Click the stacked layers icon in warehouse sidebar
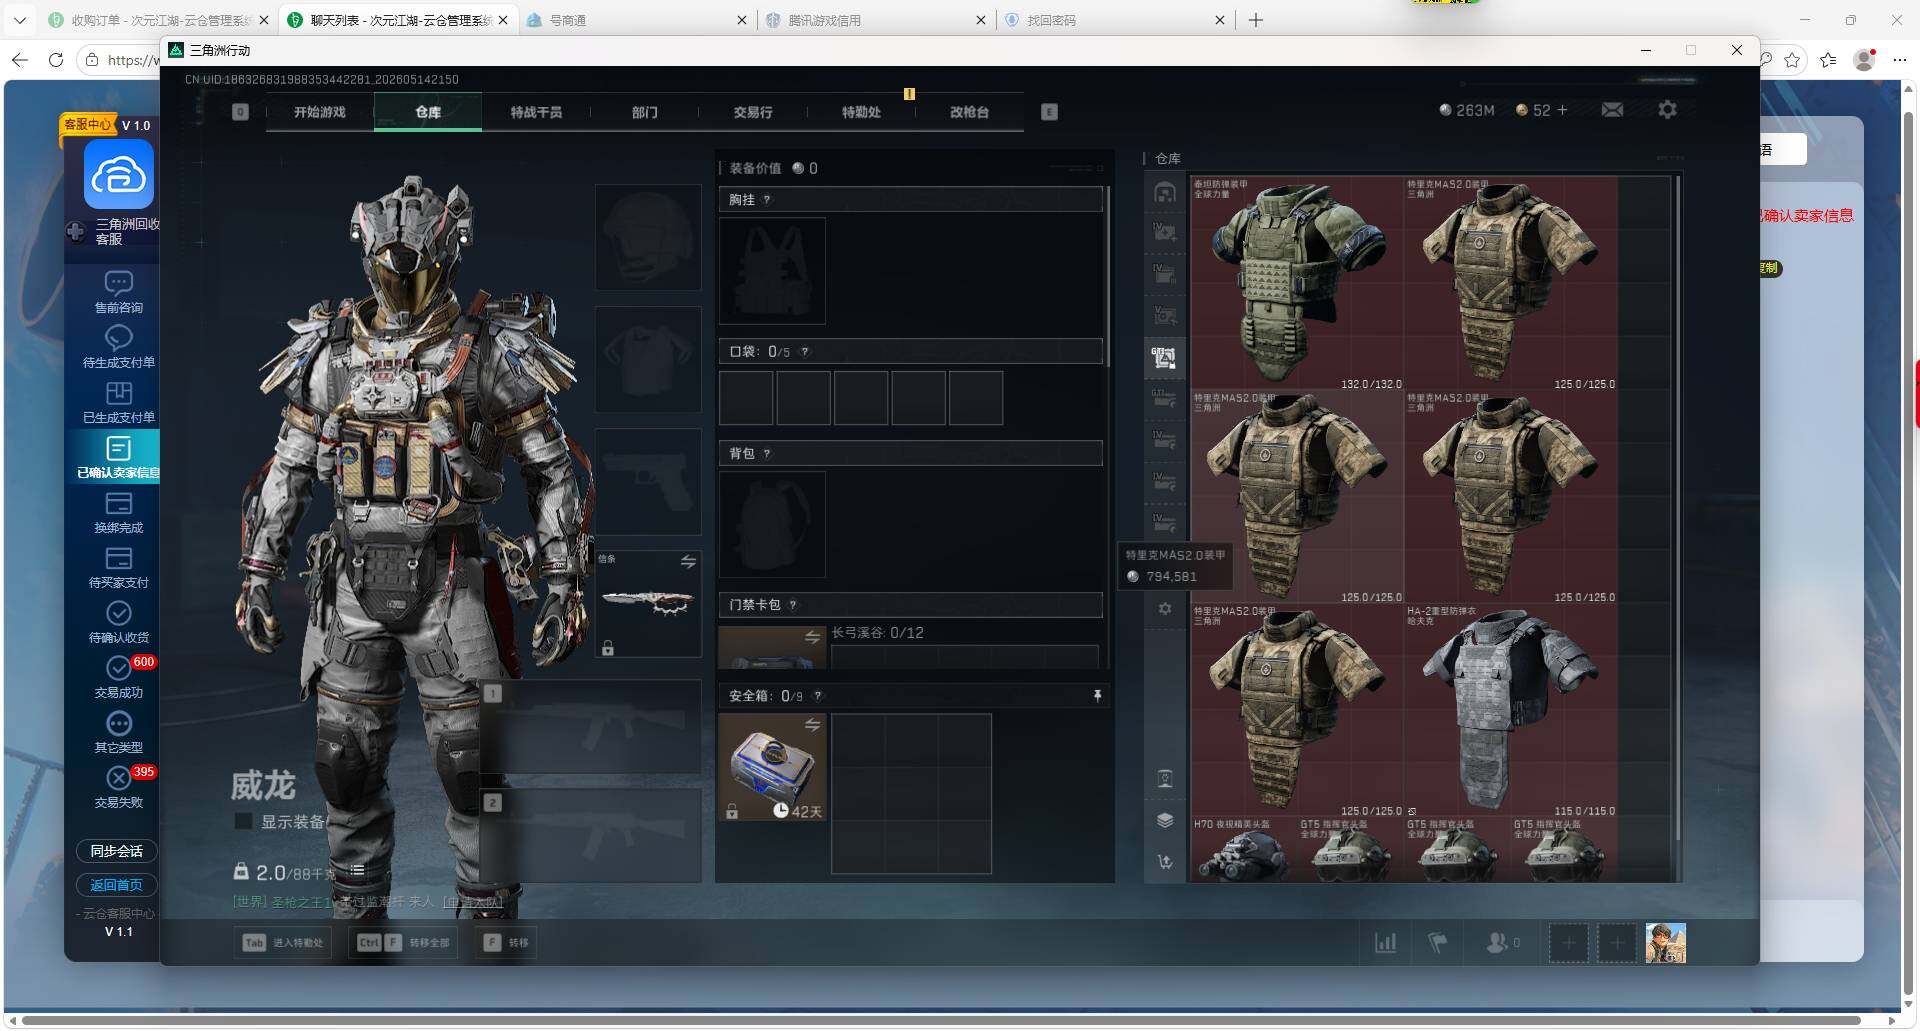Image resolution: width=1920 pixels, height=1031 pixels. pos(1165,820)
